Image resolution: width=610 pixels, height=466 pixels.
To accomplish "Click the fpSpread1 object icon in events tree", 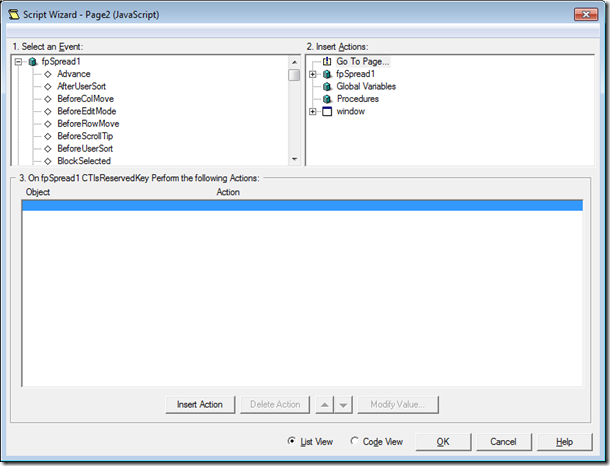I will coord(33,62).
